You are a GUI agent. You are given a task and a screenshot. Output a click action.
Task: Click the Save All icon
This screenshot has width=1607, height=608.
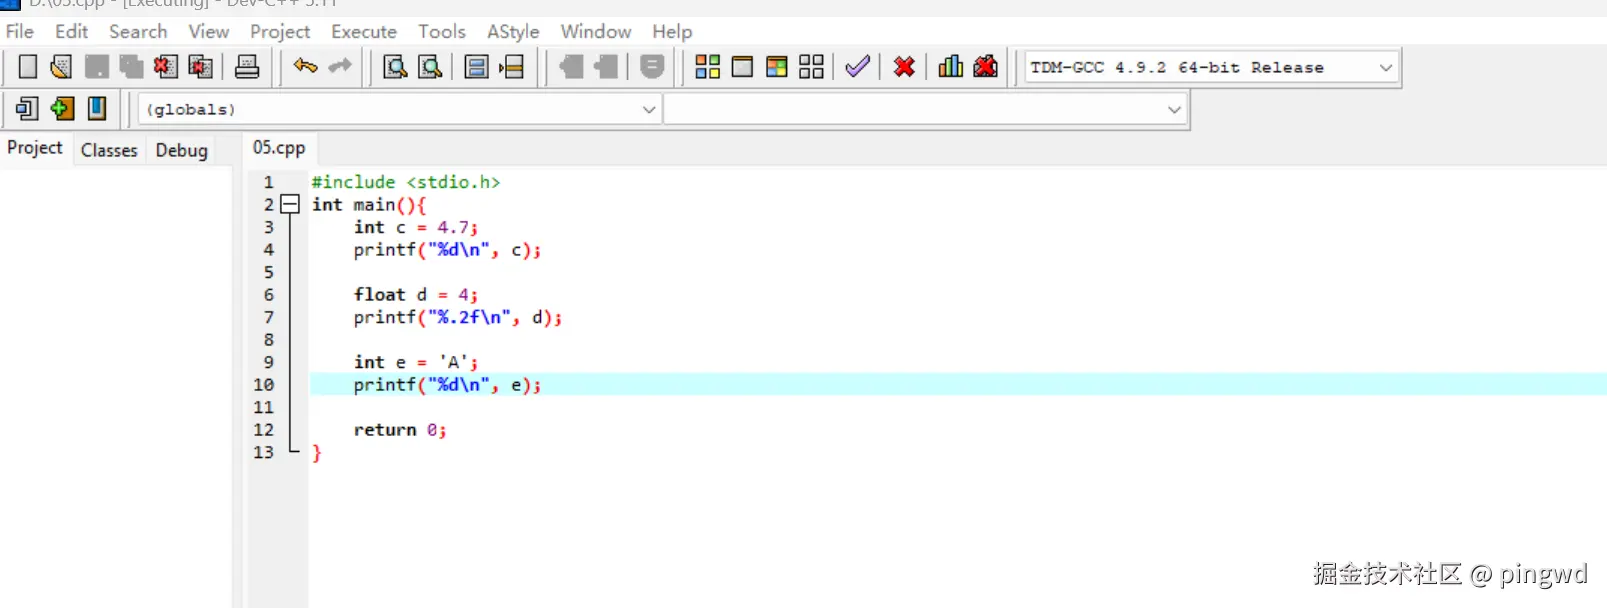click(x=131, y=67)
